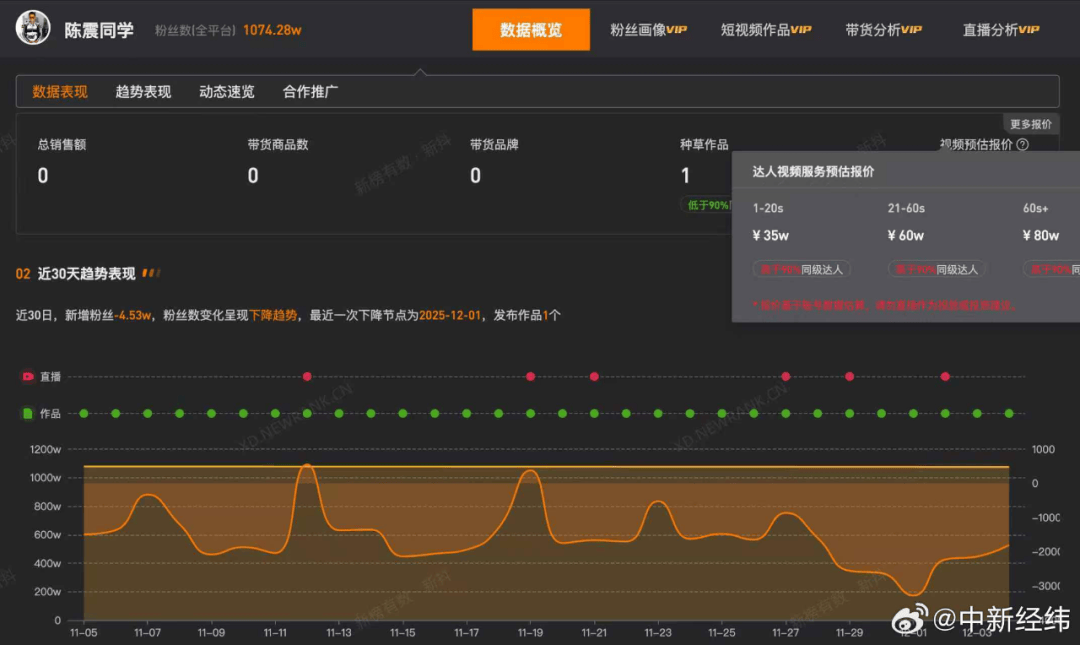
Task: Toggle the green 作品 legend icon
Action: pyautogui.click(x=28, y=413)
